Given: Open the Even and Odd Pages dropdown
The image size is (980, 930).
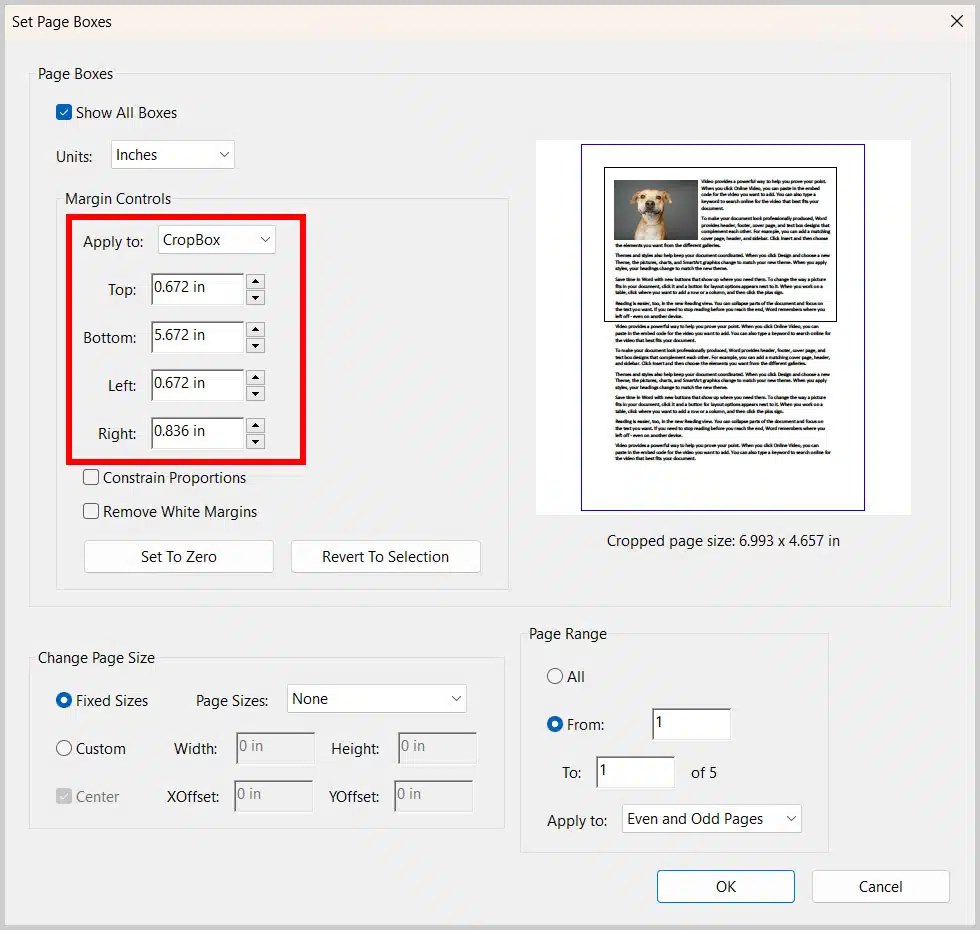Looking at the screenshot, I should [711, 819].
